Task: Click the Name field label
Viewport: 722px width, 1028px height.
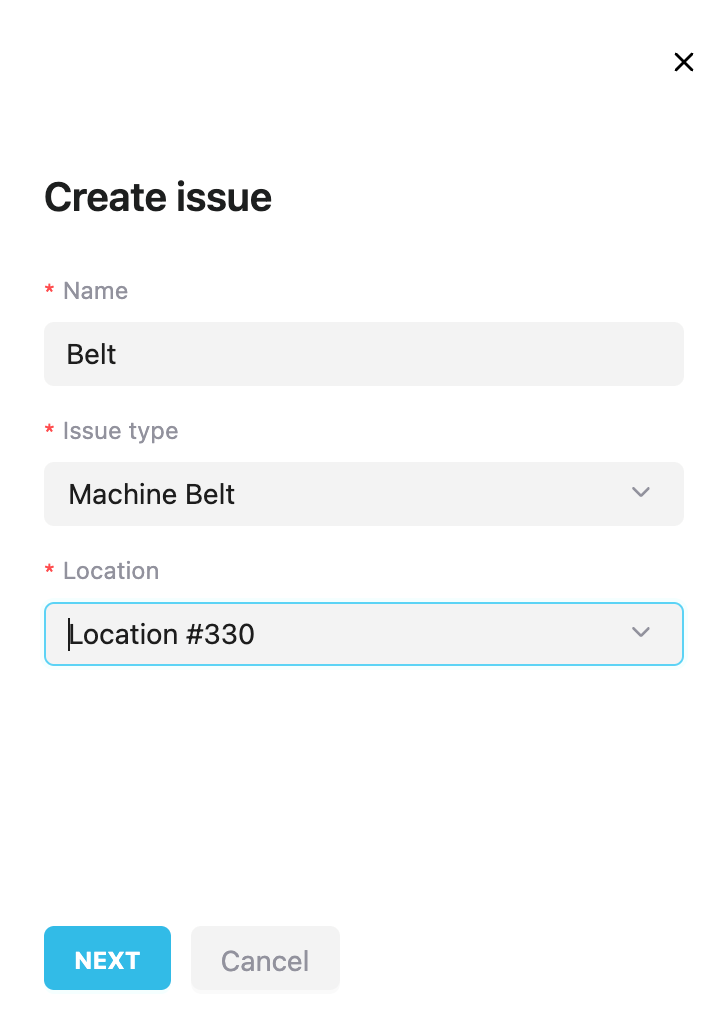Action: [95, 290]
